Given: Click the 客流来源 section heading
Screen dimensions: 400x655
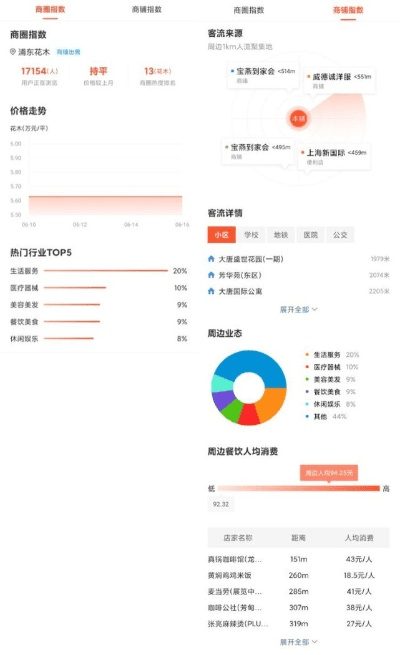Looking at the screenshot, I should pyautogui.click(x=225, y=33).
